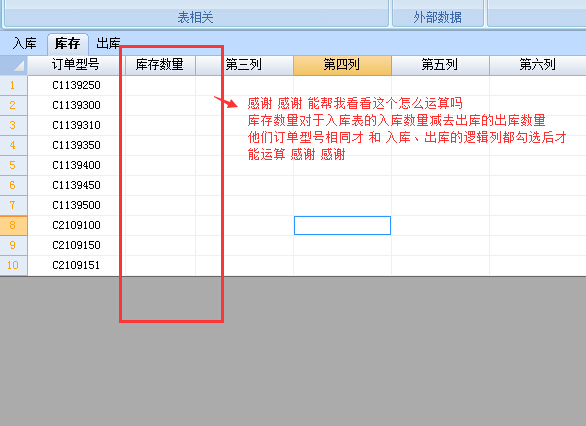
Task: Click the select-all corner triangle of grid
Action: click(x=13, y=65)
